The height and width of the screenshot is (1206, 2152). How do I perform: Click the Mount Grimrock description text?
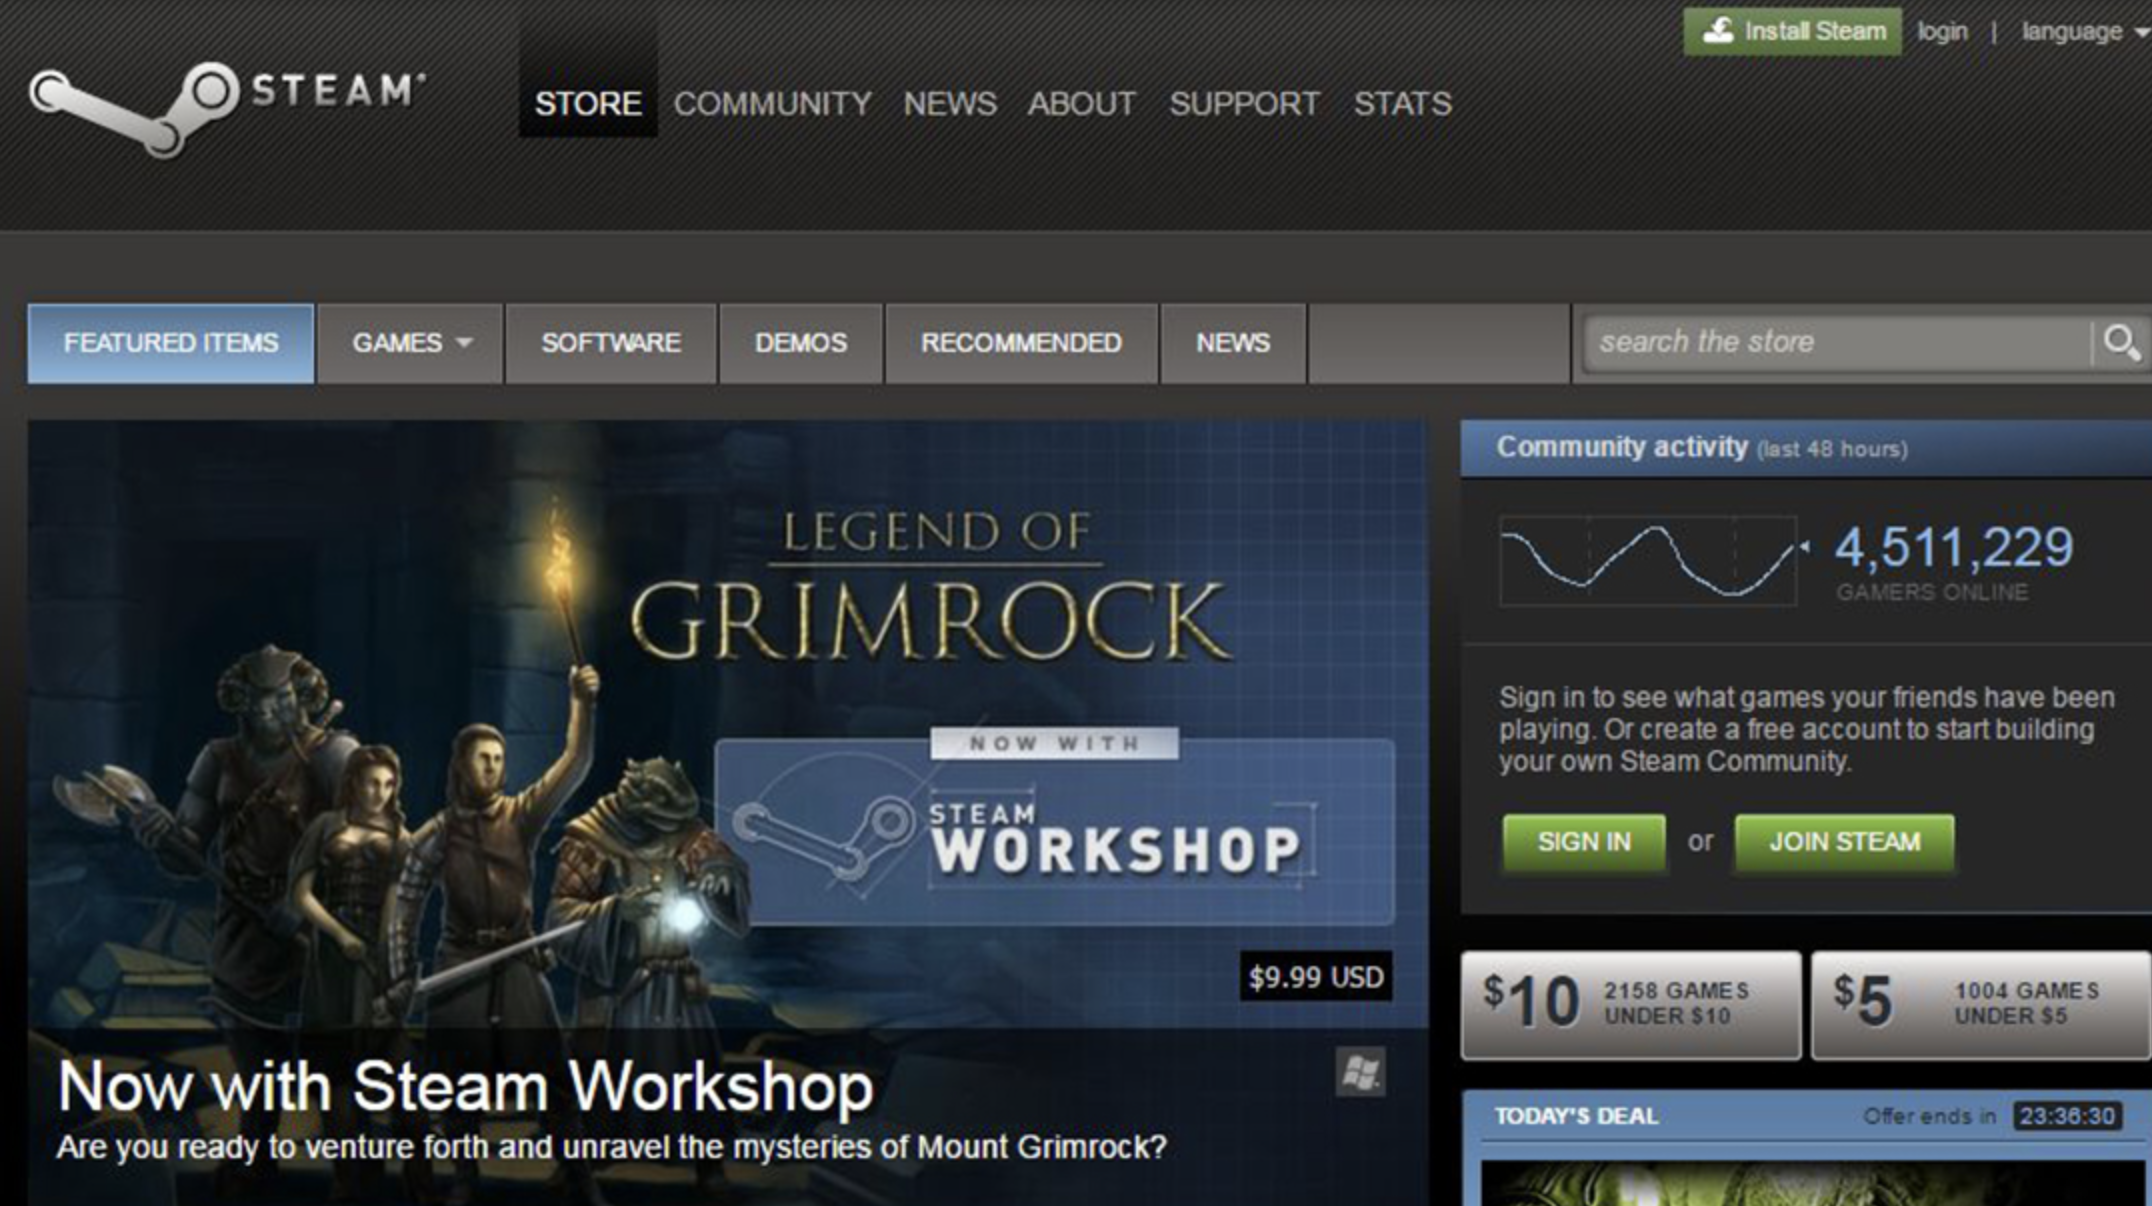[611, 1147]
